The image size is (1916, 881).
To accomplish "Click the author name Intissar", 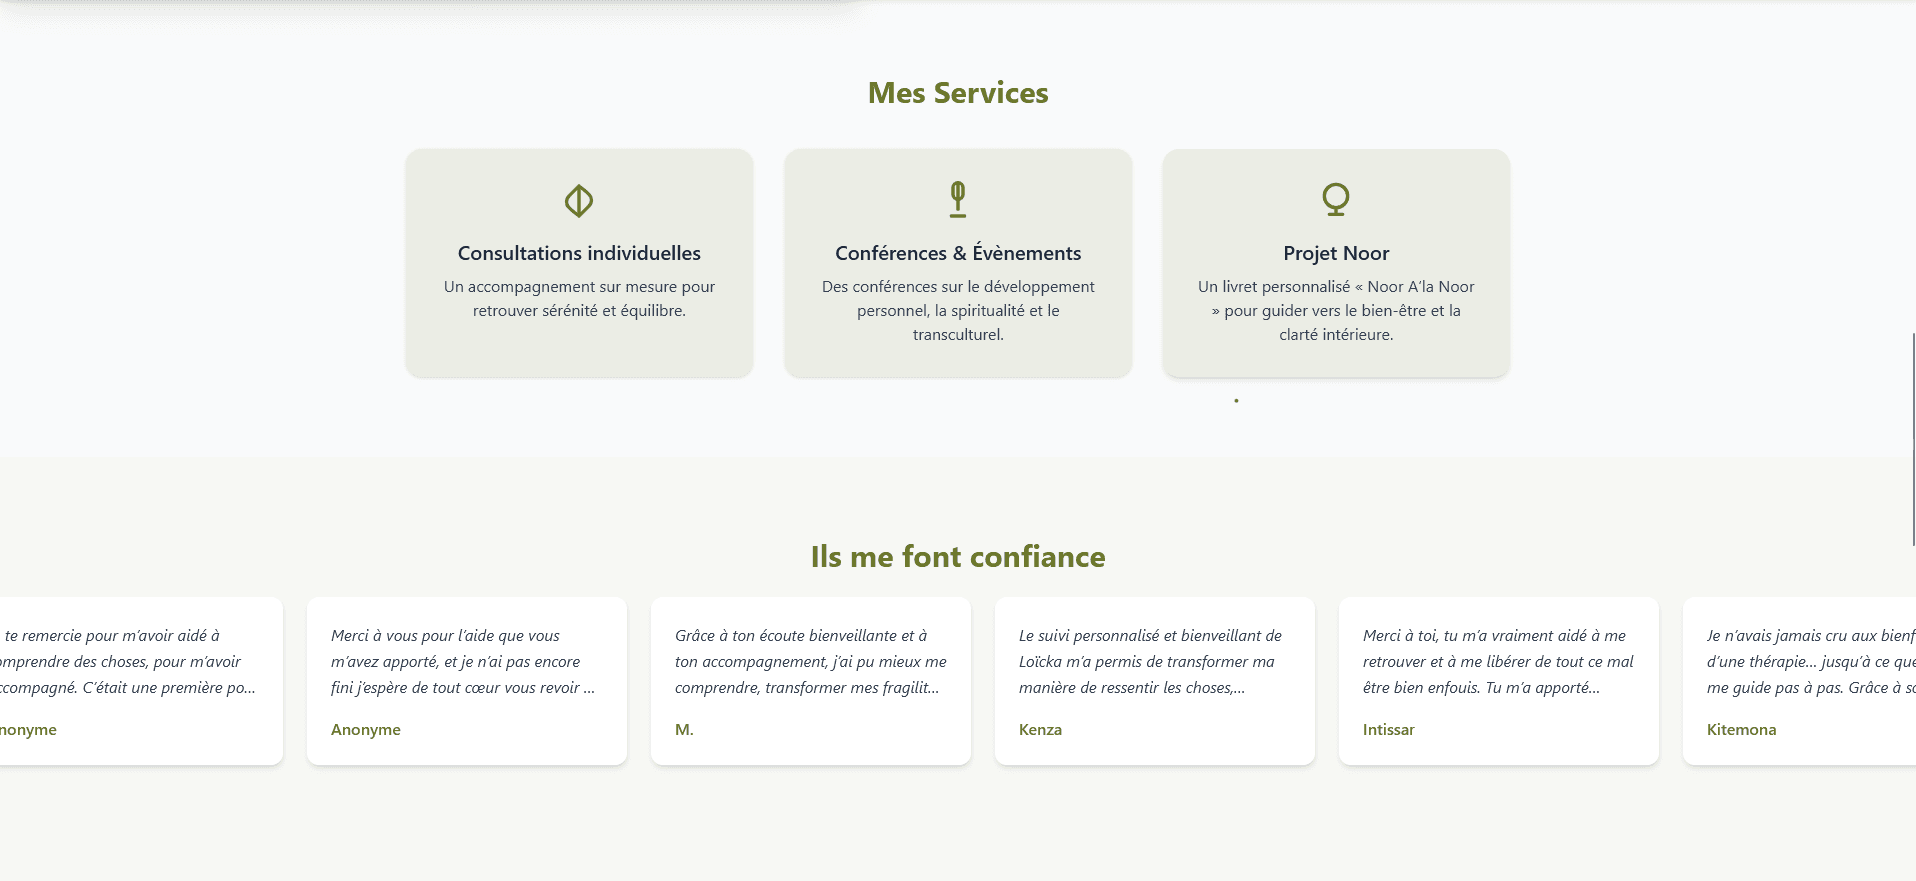I will click(1388, 730).
